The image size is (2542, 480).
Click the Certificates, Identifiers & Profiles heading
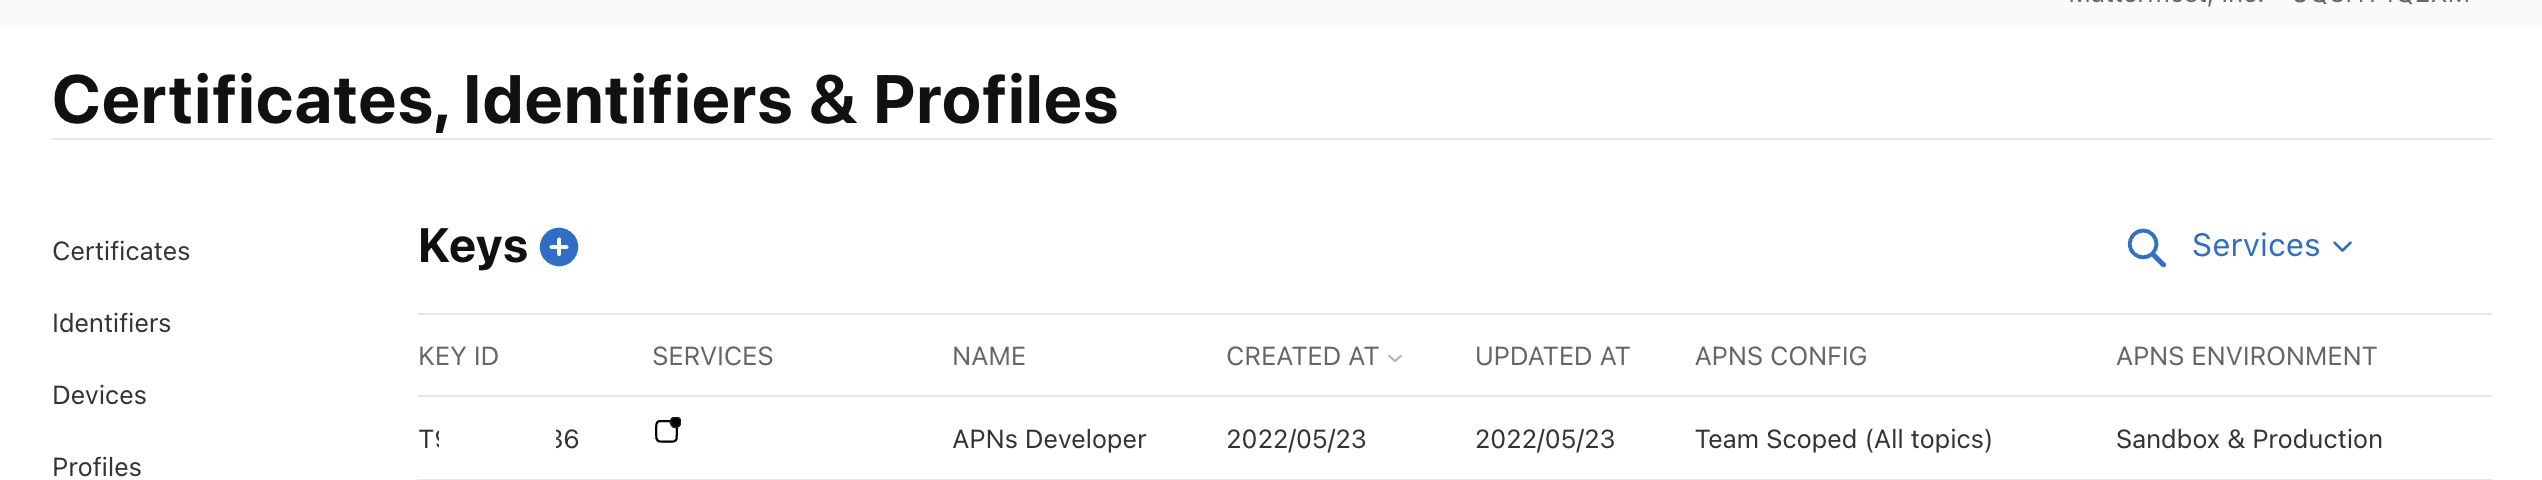[585, 100]
